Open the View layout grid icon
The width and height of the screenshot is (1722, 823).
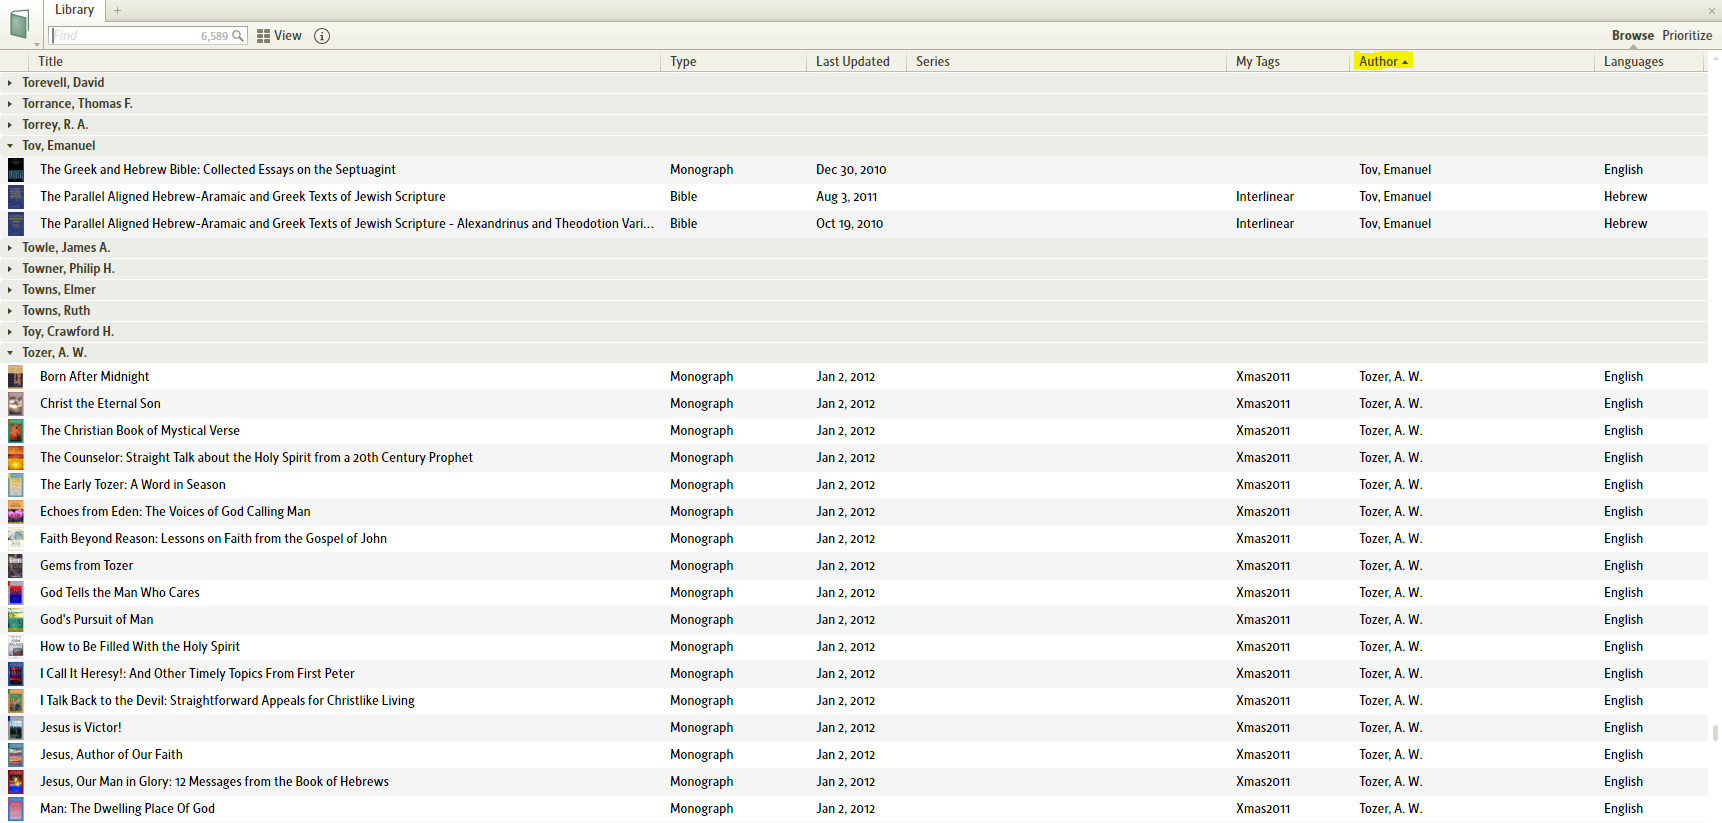(x=264, y=36)
